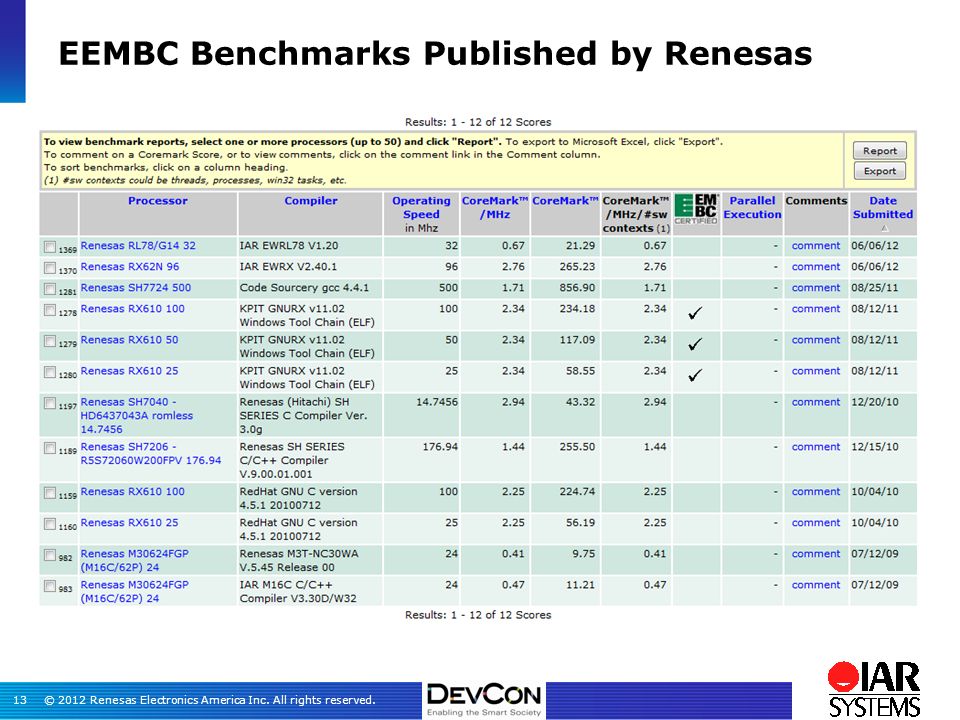Sort by Date Submitted column heading
The height and width of the screenshot is (720, 960).
[x=882, y=208]
